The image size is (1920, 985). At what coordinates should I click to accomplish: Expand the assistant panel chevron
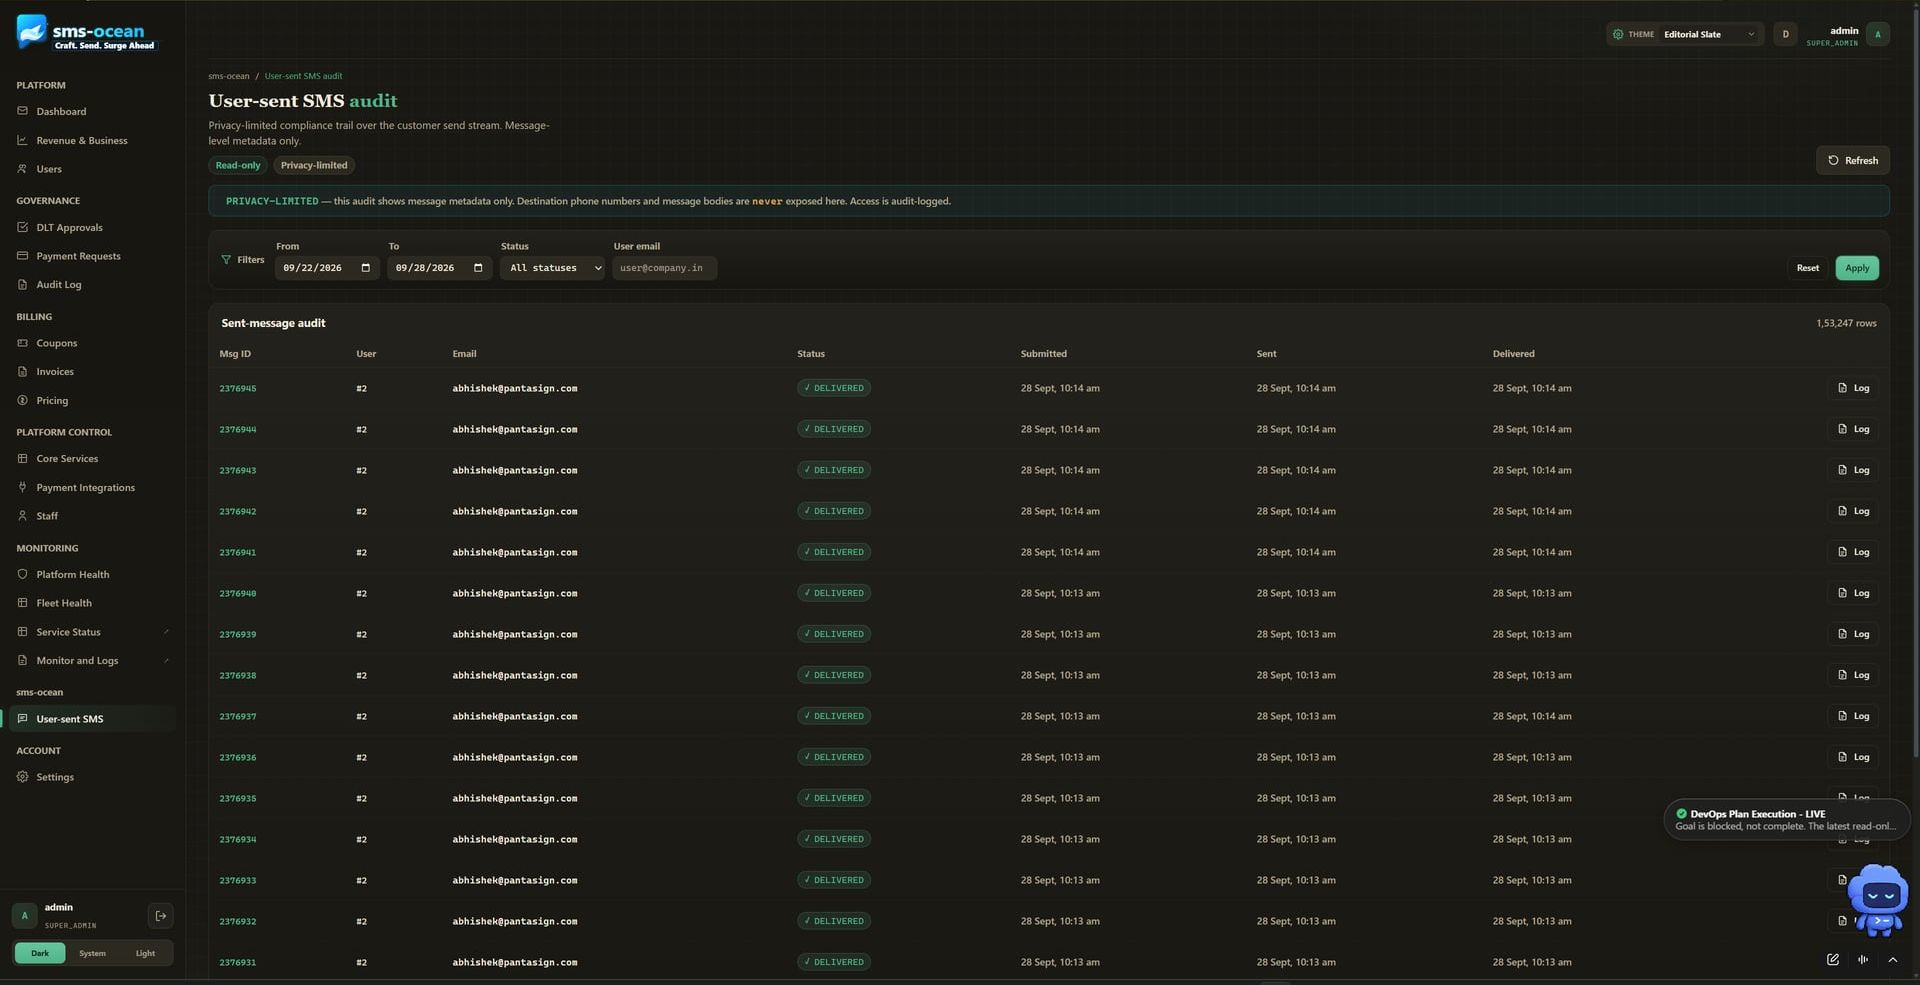click(1893, 959)
